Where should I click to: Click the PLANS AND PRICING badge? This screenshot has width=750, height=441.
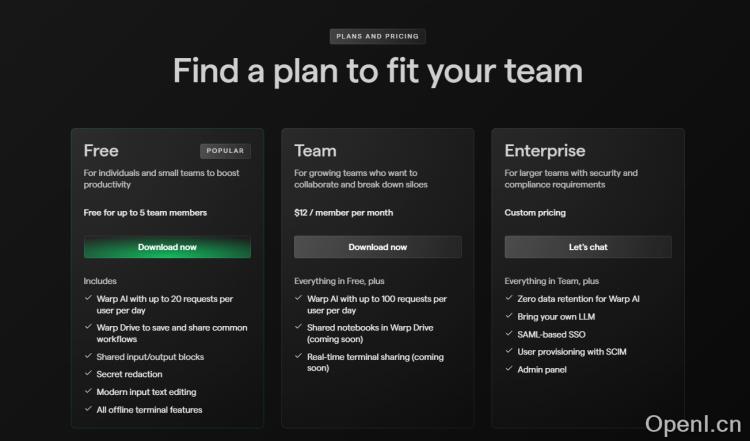[x=377, y=37]
